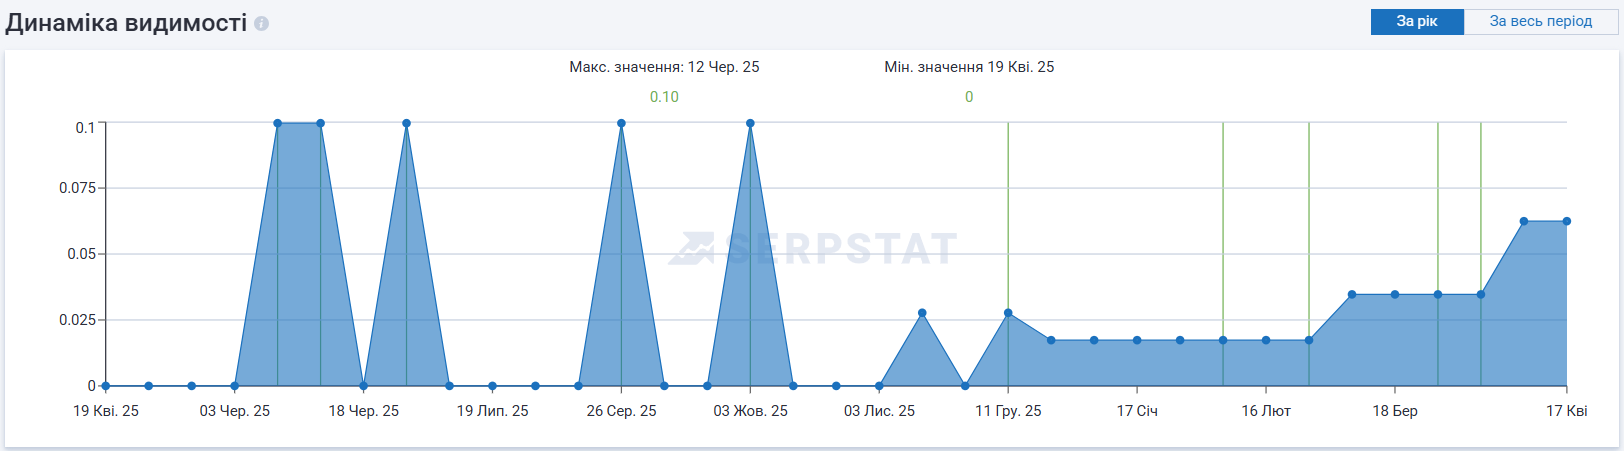Viewport: 1624px width, 451px height.
Task: Select the zero data point at 19 Лип. 25
Action: coord(492,386)
